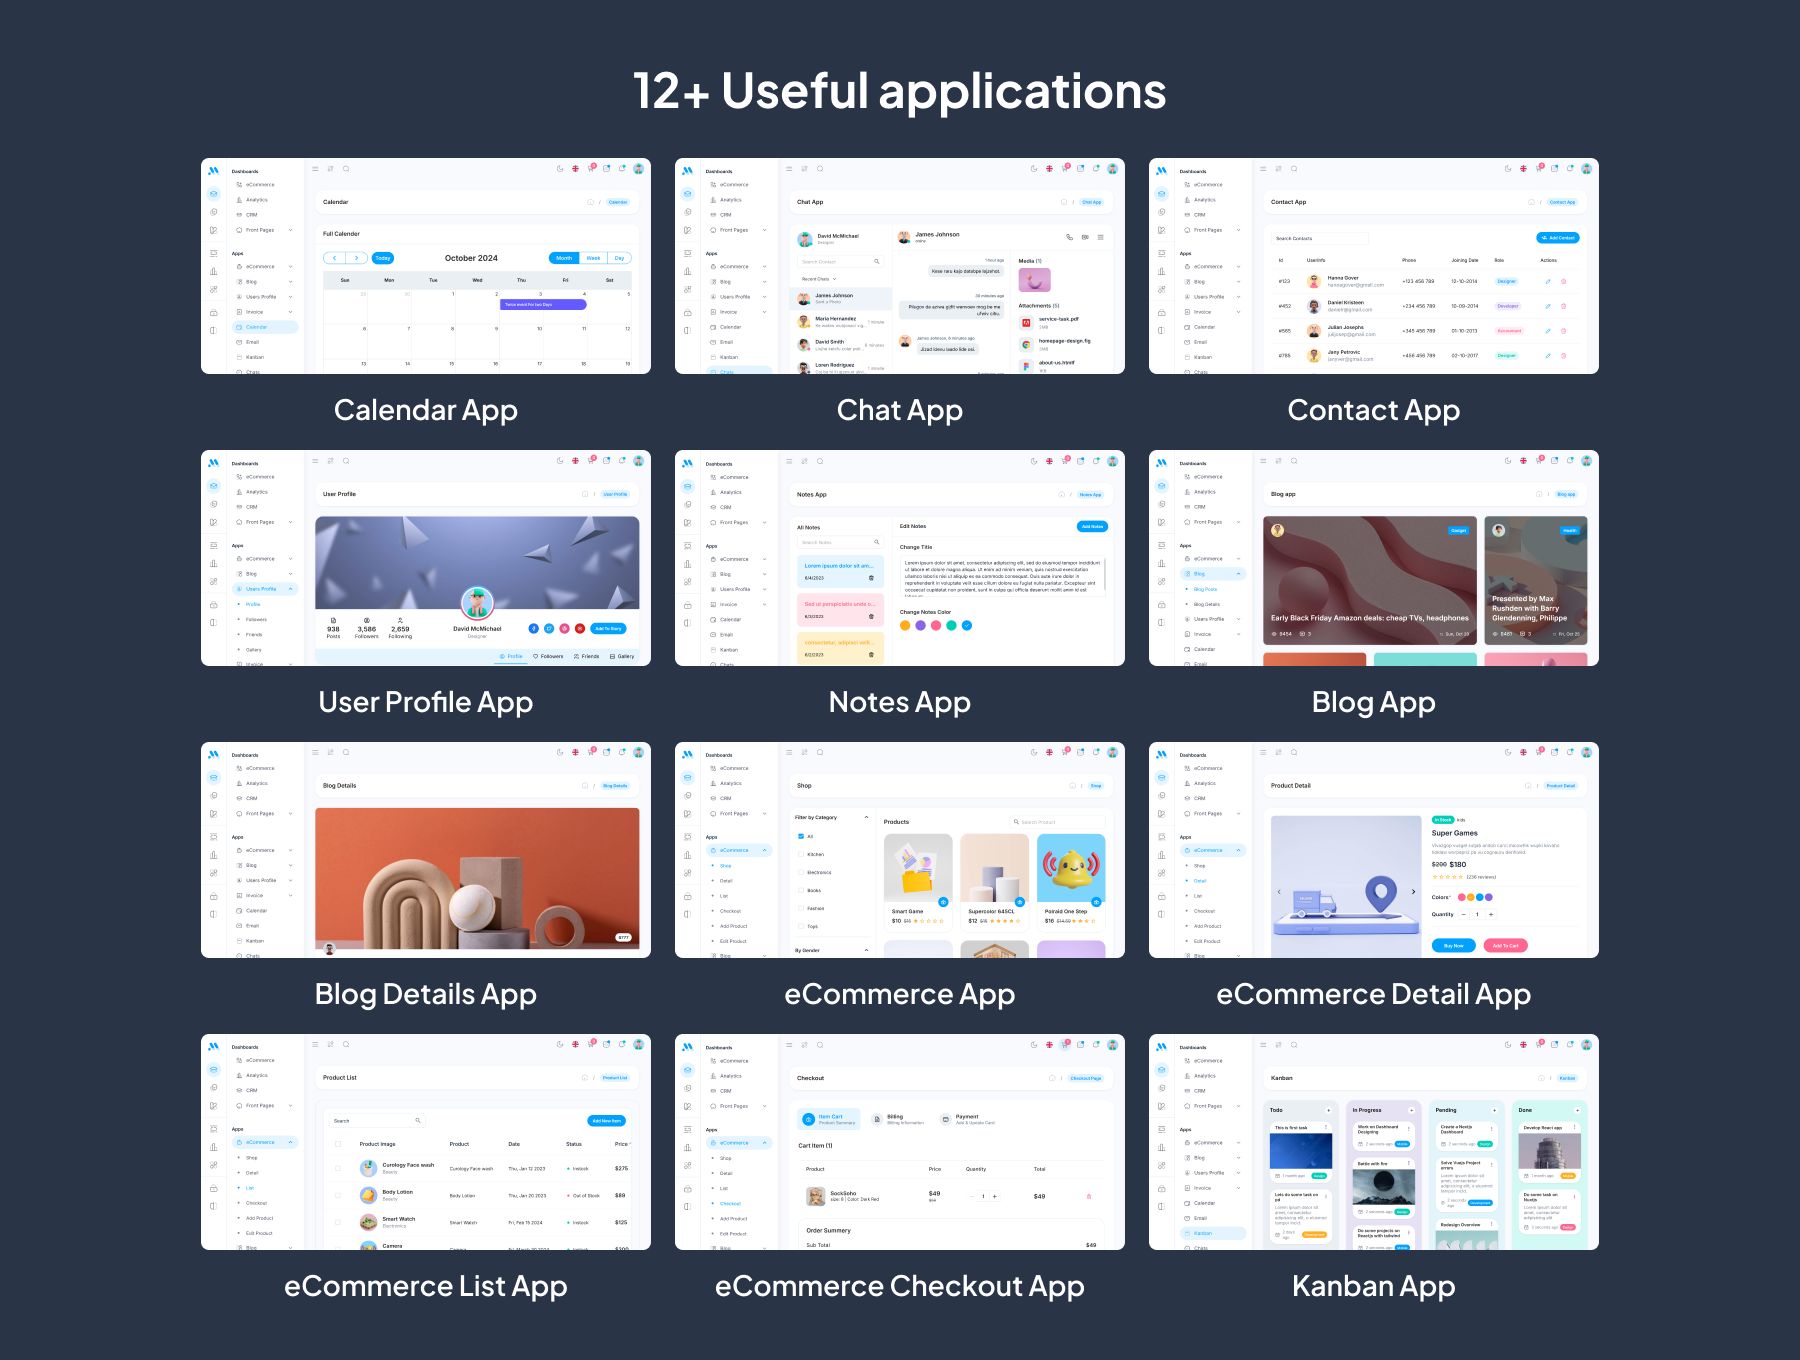The height and width of the screenshot is (1360, 1800).
Task: Delete the Daniel Kristeen contact row
Action: (1564, 306)
